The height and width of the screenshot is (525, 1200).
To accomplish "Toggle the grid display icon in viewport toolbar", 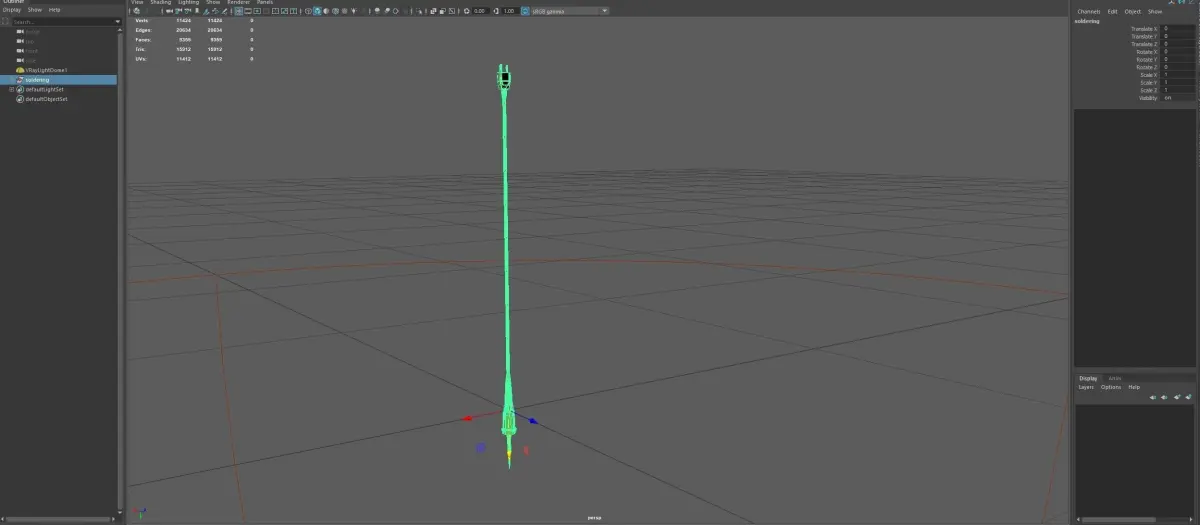I will coord(238,11).
